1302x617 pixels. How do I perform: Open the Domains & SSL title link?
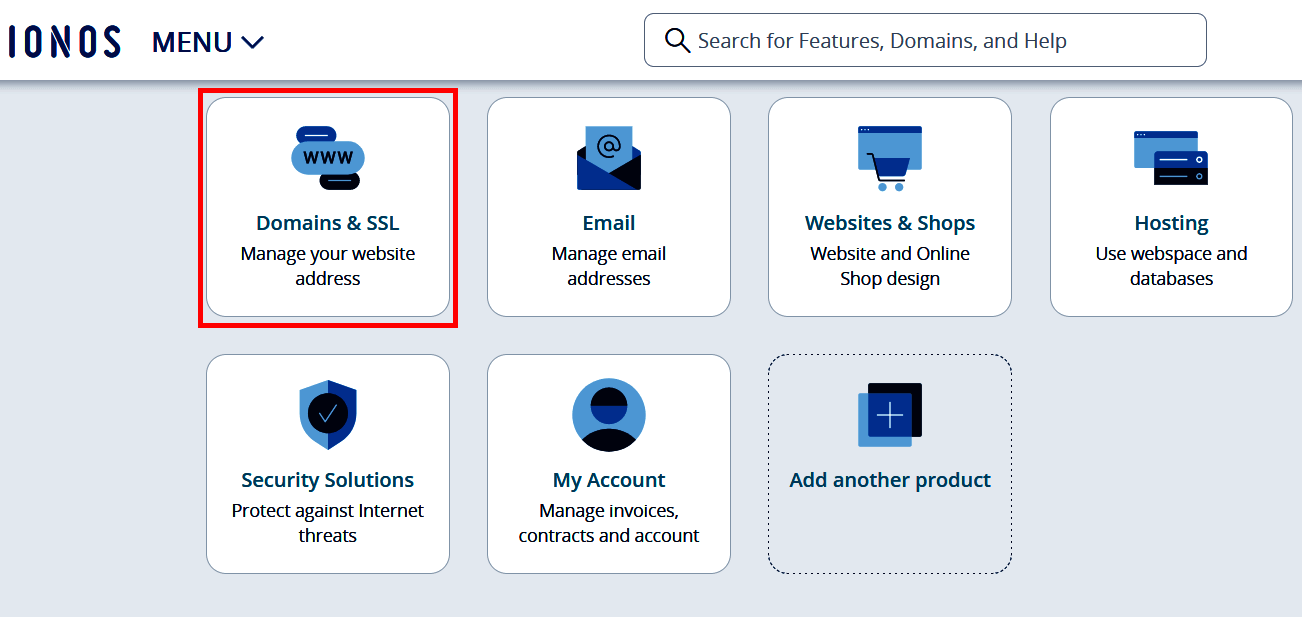(328, 223)
